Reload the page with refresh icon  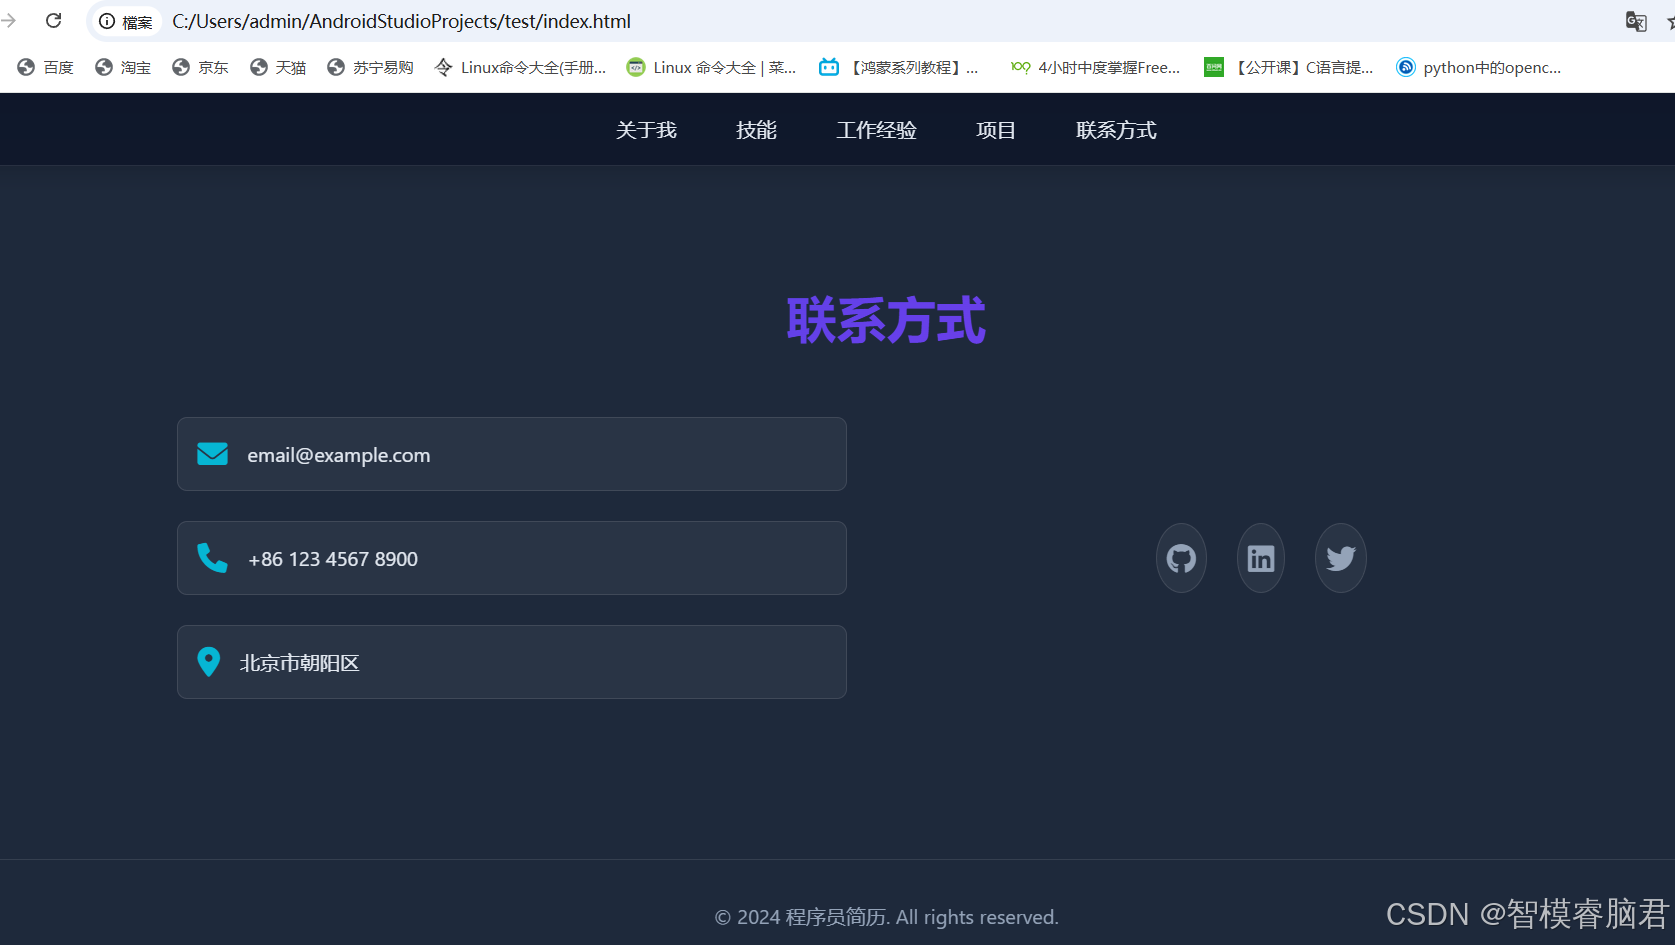pos(54,21)
